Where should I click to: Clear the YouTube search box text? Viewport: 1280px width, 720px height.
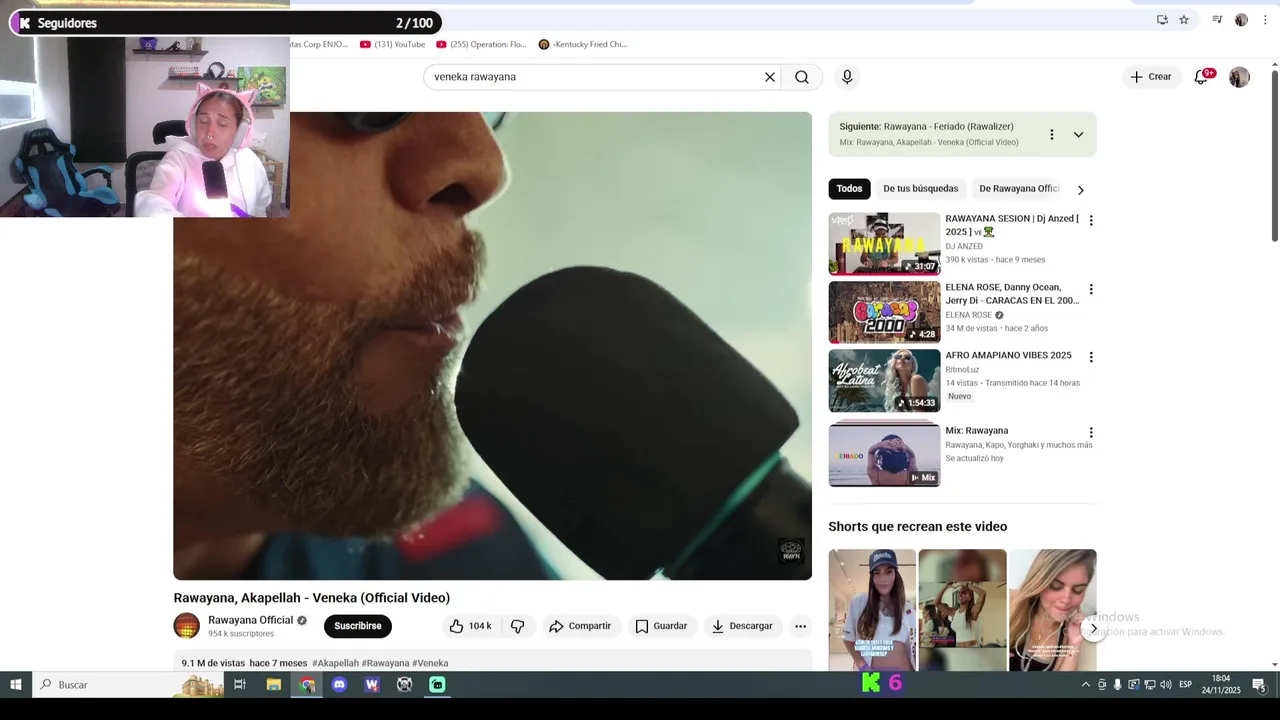click(x=770, y=77)
